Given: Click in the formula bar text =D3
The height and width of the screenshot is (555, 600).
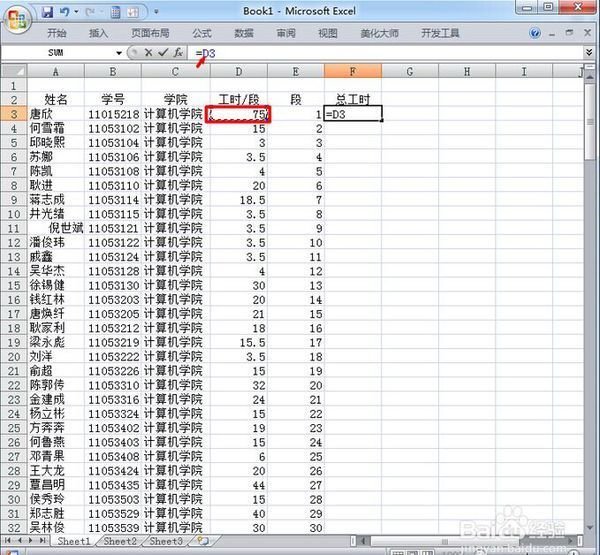Looking at the screenshot, I should pos(205,53).
